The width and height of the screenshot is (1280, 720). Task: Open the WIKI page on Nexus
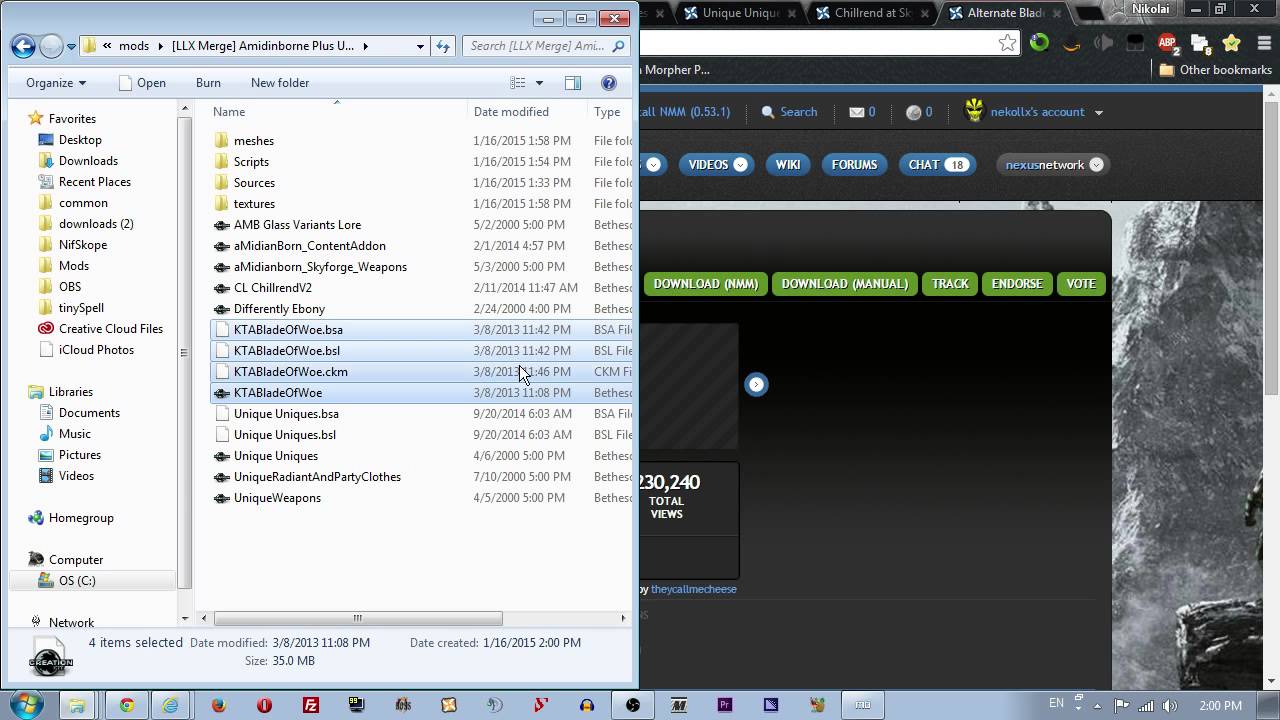(x=788, y=165)
